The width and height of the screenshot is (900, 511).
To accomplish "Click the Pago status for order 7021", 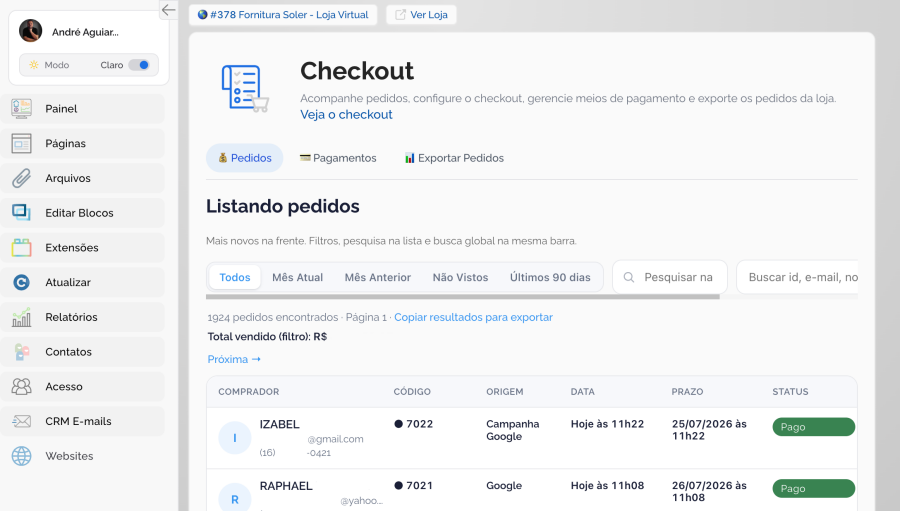I will (813, 488).
